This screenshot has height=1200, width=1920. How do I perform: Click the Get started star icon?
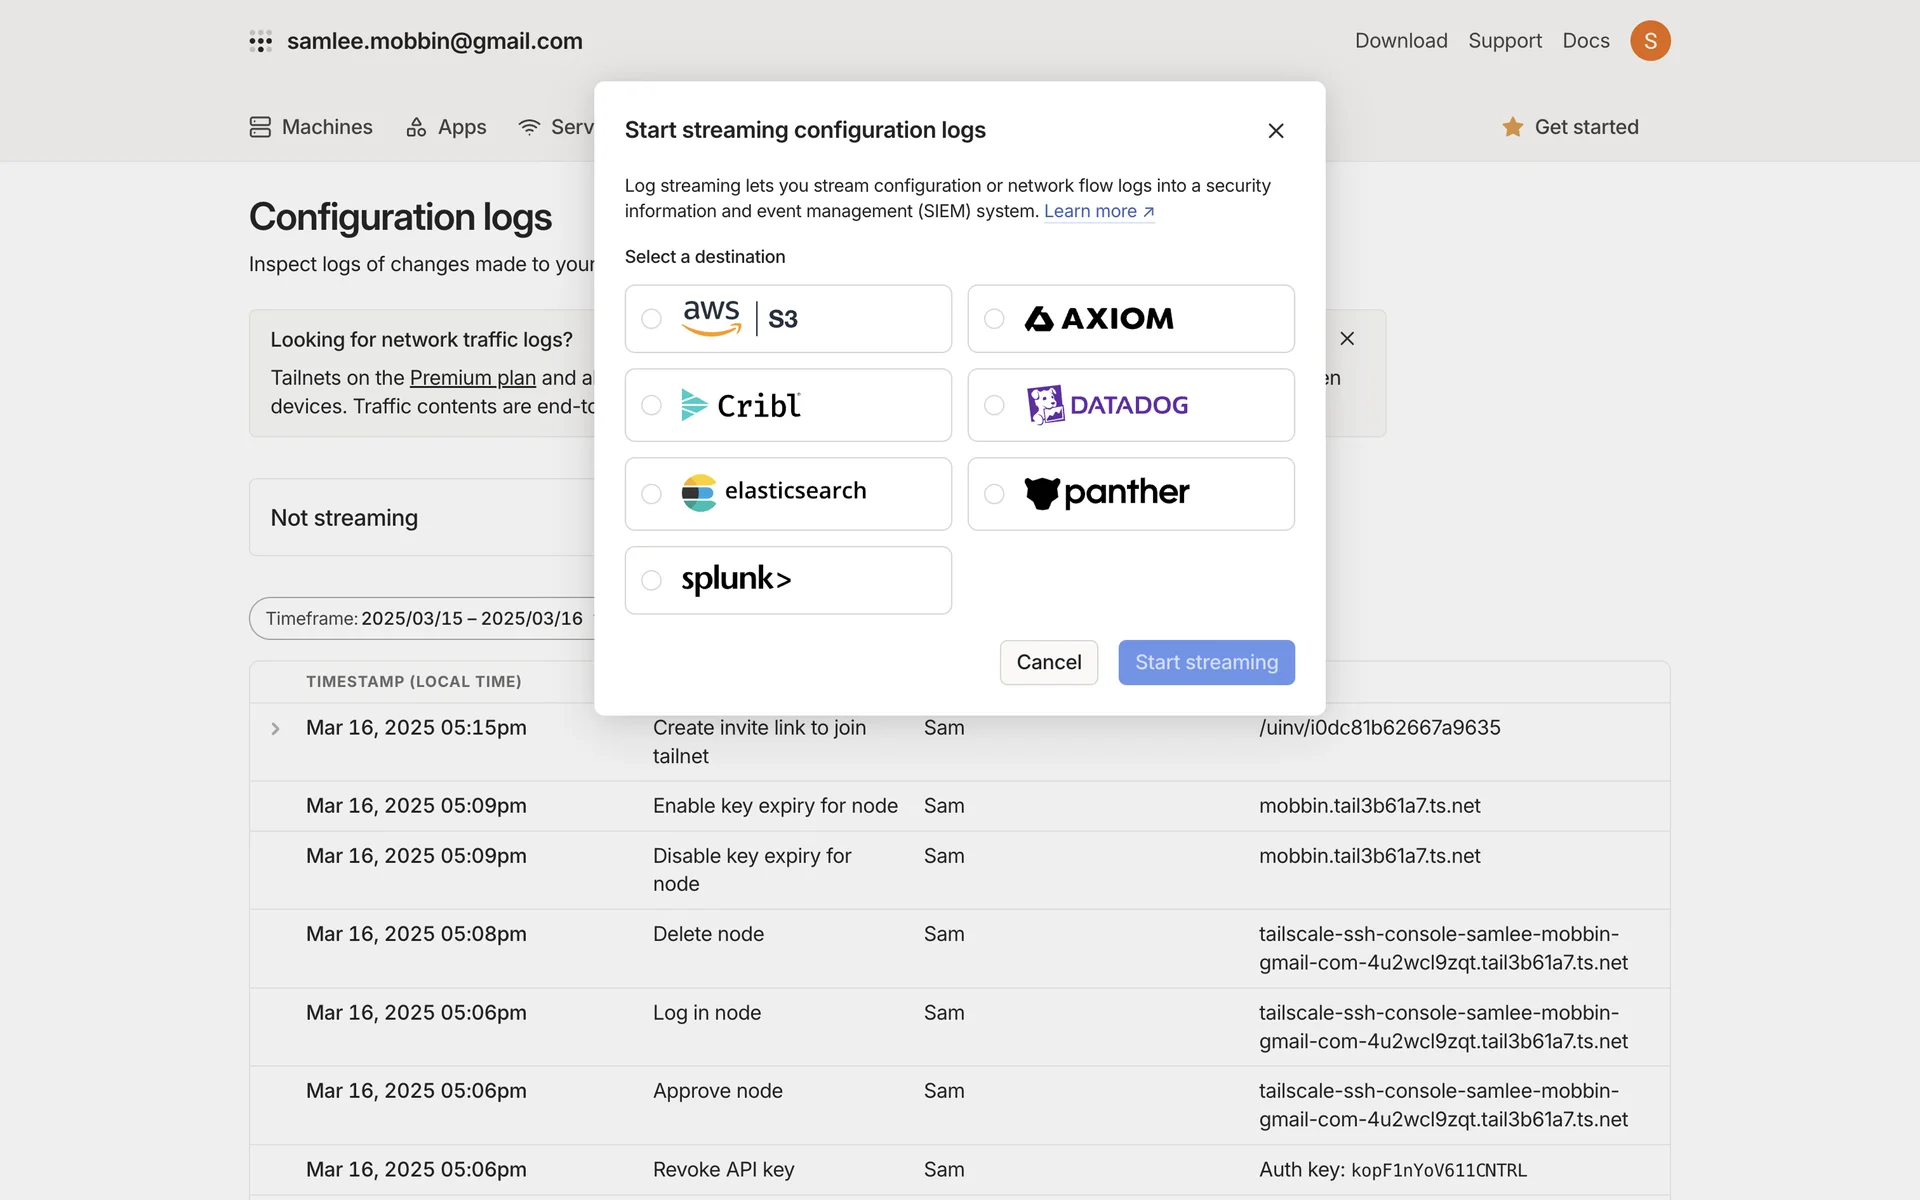coord(1512,127)
